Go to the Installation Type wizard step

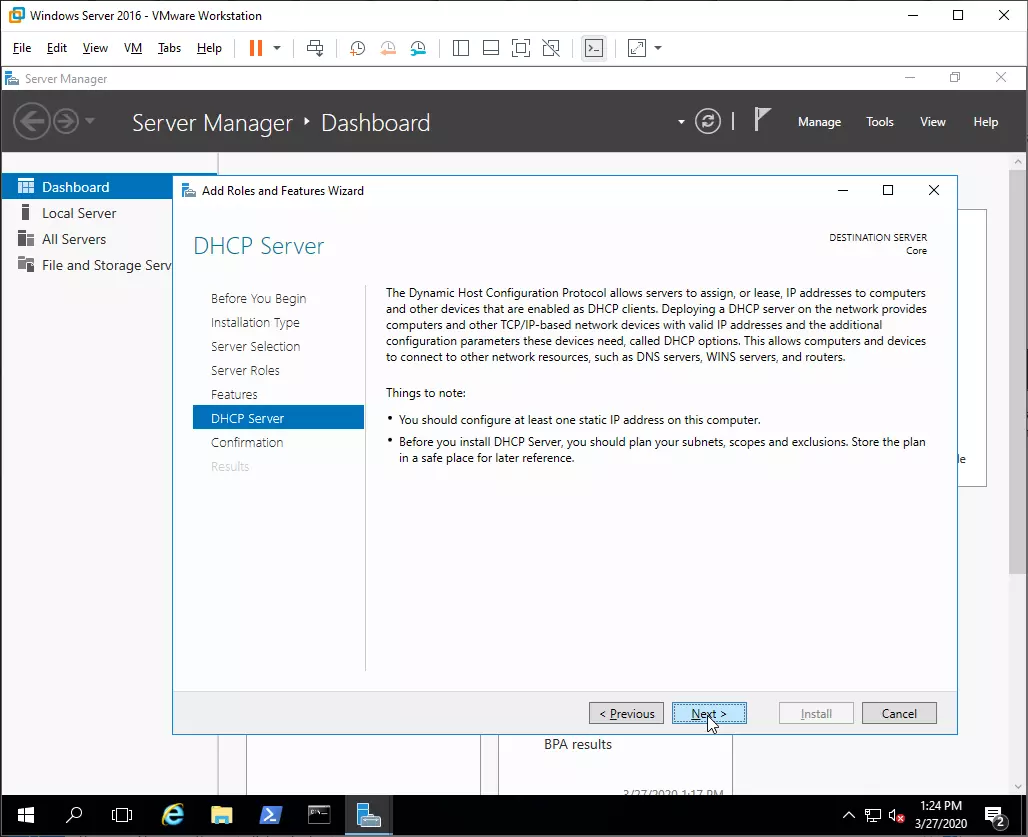255,322
